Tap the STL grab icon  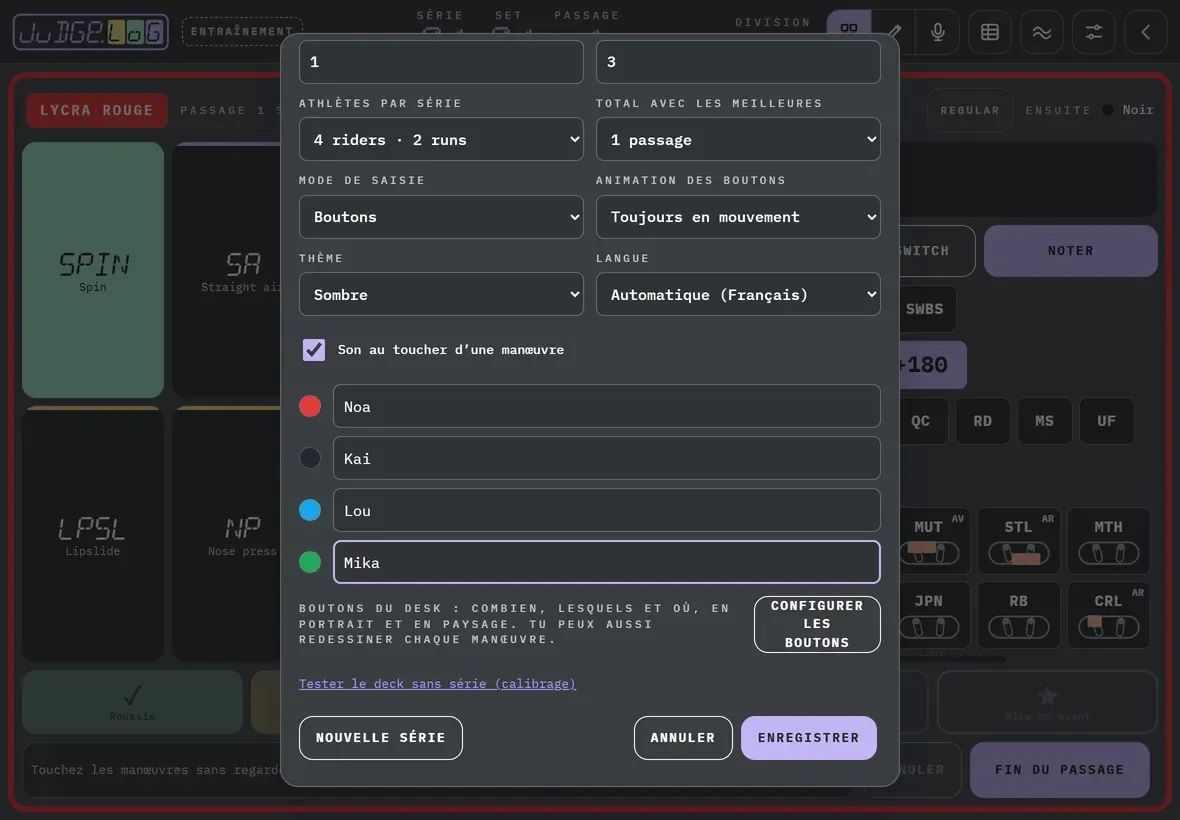point(1019,540)
